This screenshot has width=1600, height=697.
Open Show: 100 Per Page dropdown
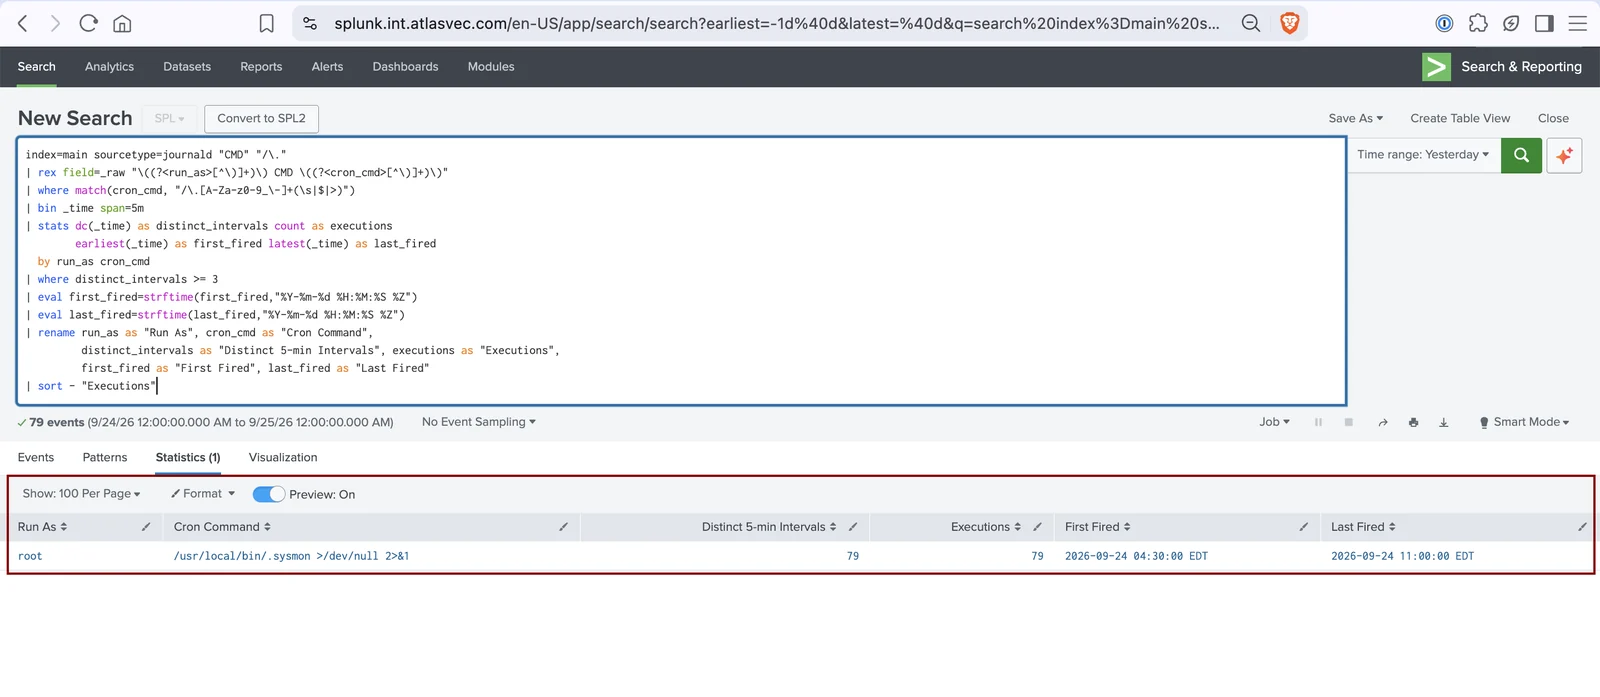81,494
